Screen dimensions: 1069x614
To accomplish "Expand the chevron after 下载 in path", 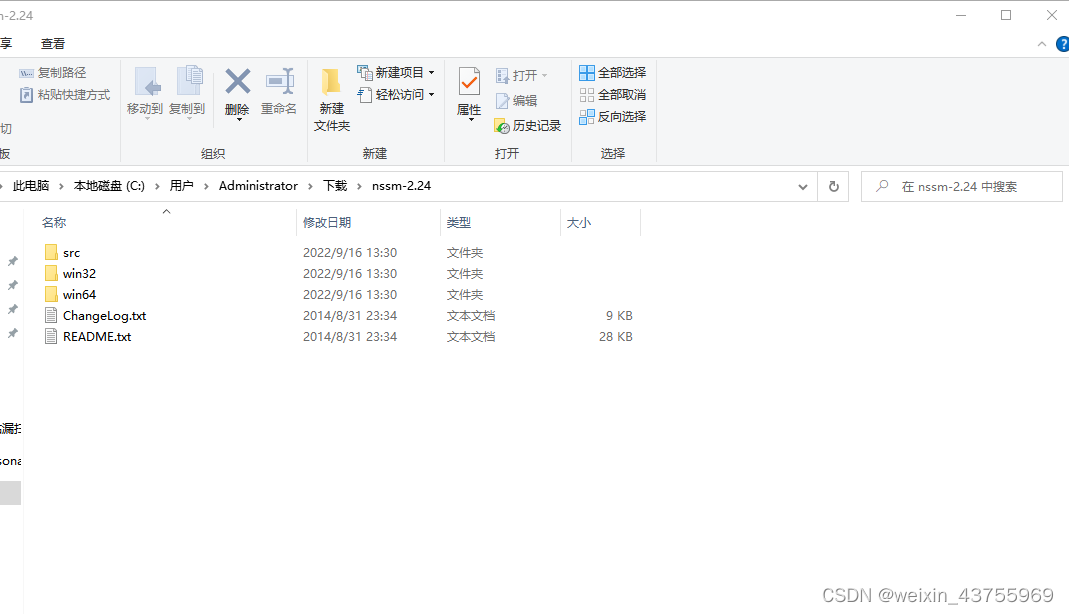I will (359, 186).
